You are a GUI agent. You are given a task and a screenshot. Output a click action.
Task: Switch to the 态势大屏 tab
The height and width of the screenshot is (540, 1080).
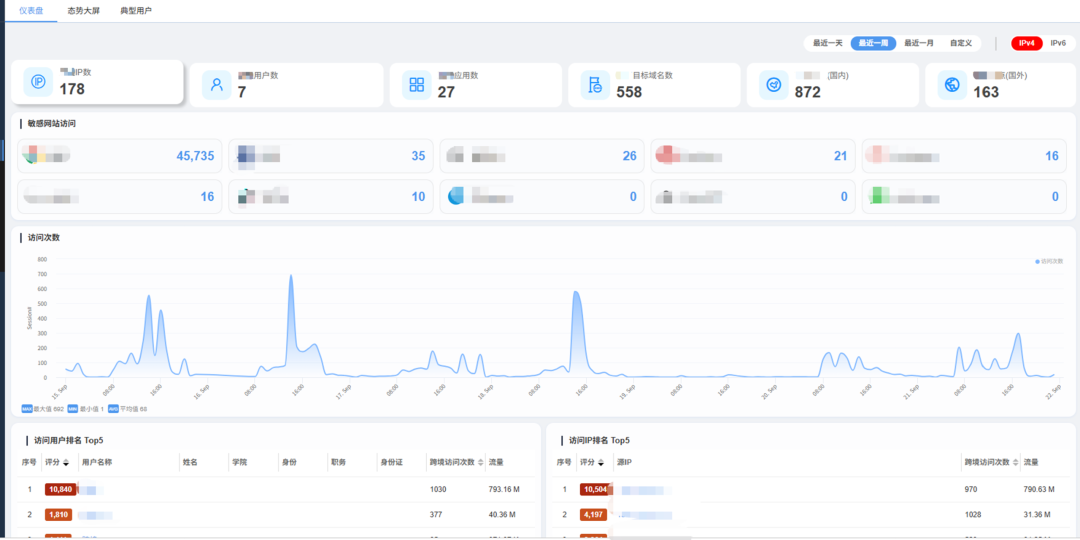tap(83, 11)
